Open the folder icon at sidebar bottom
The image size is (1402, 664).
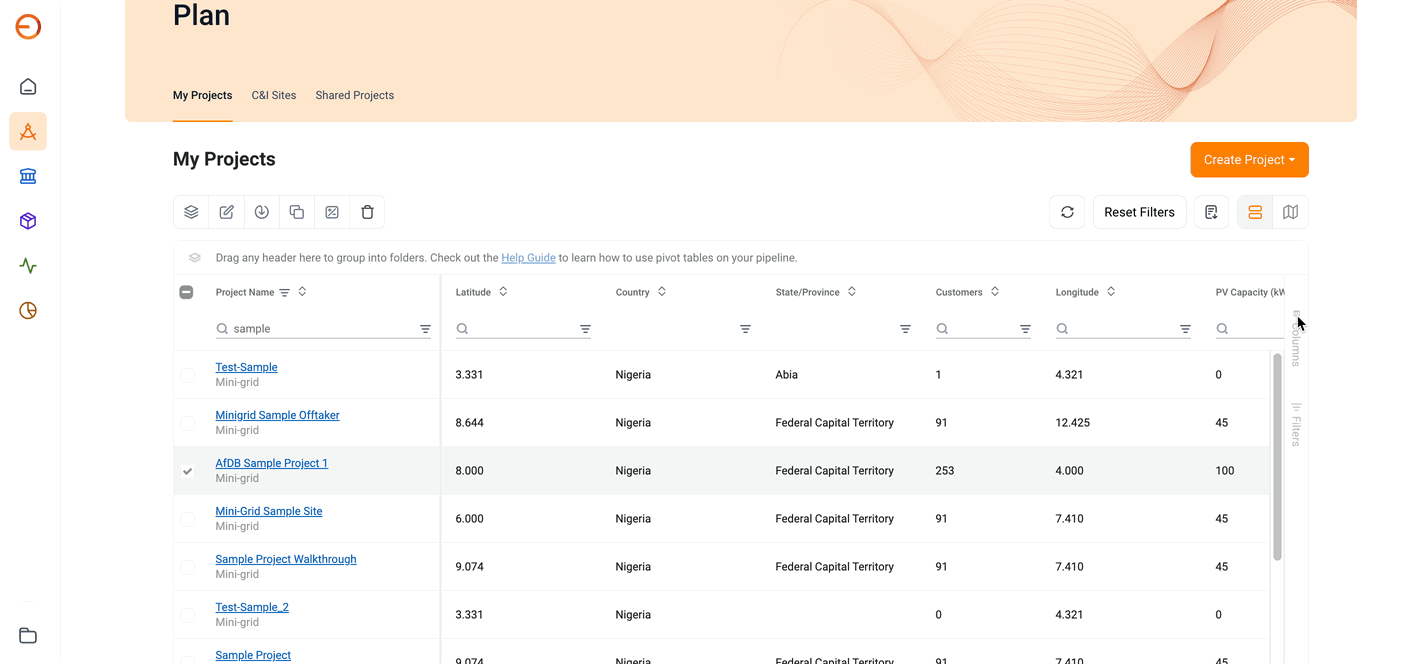28,636
